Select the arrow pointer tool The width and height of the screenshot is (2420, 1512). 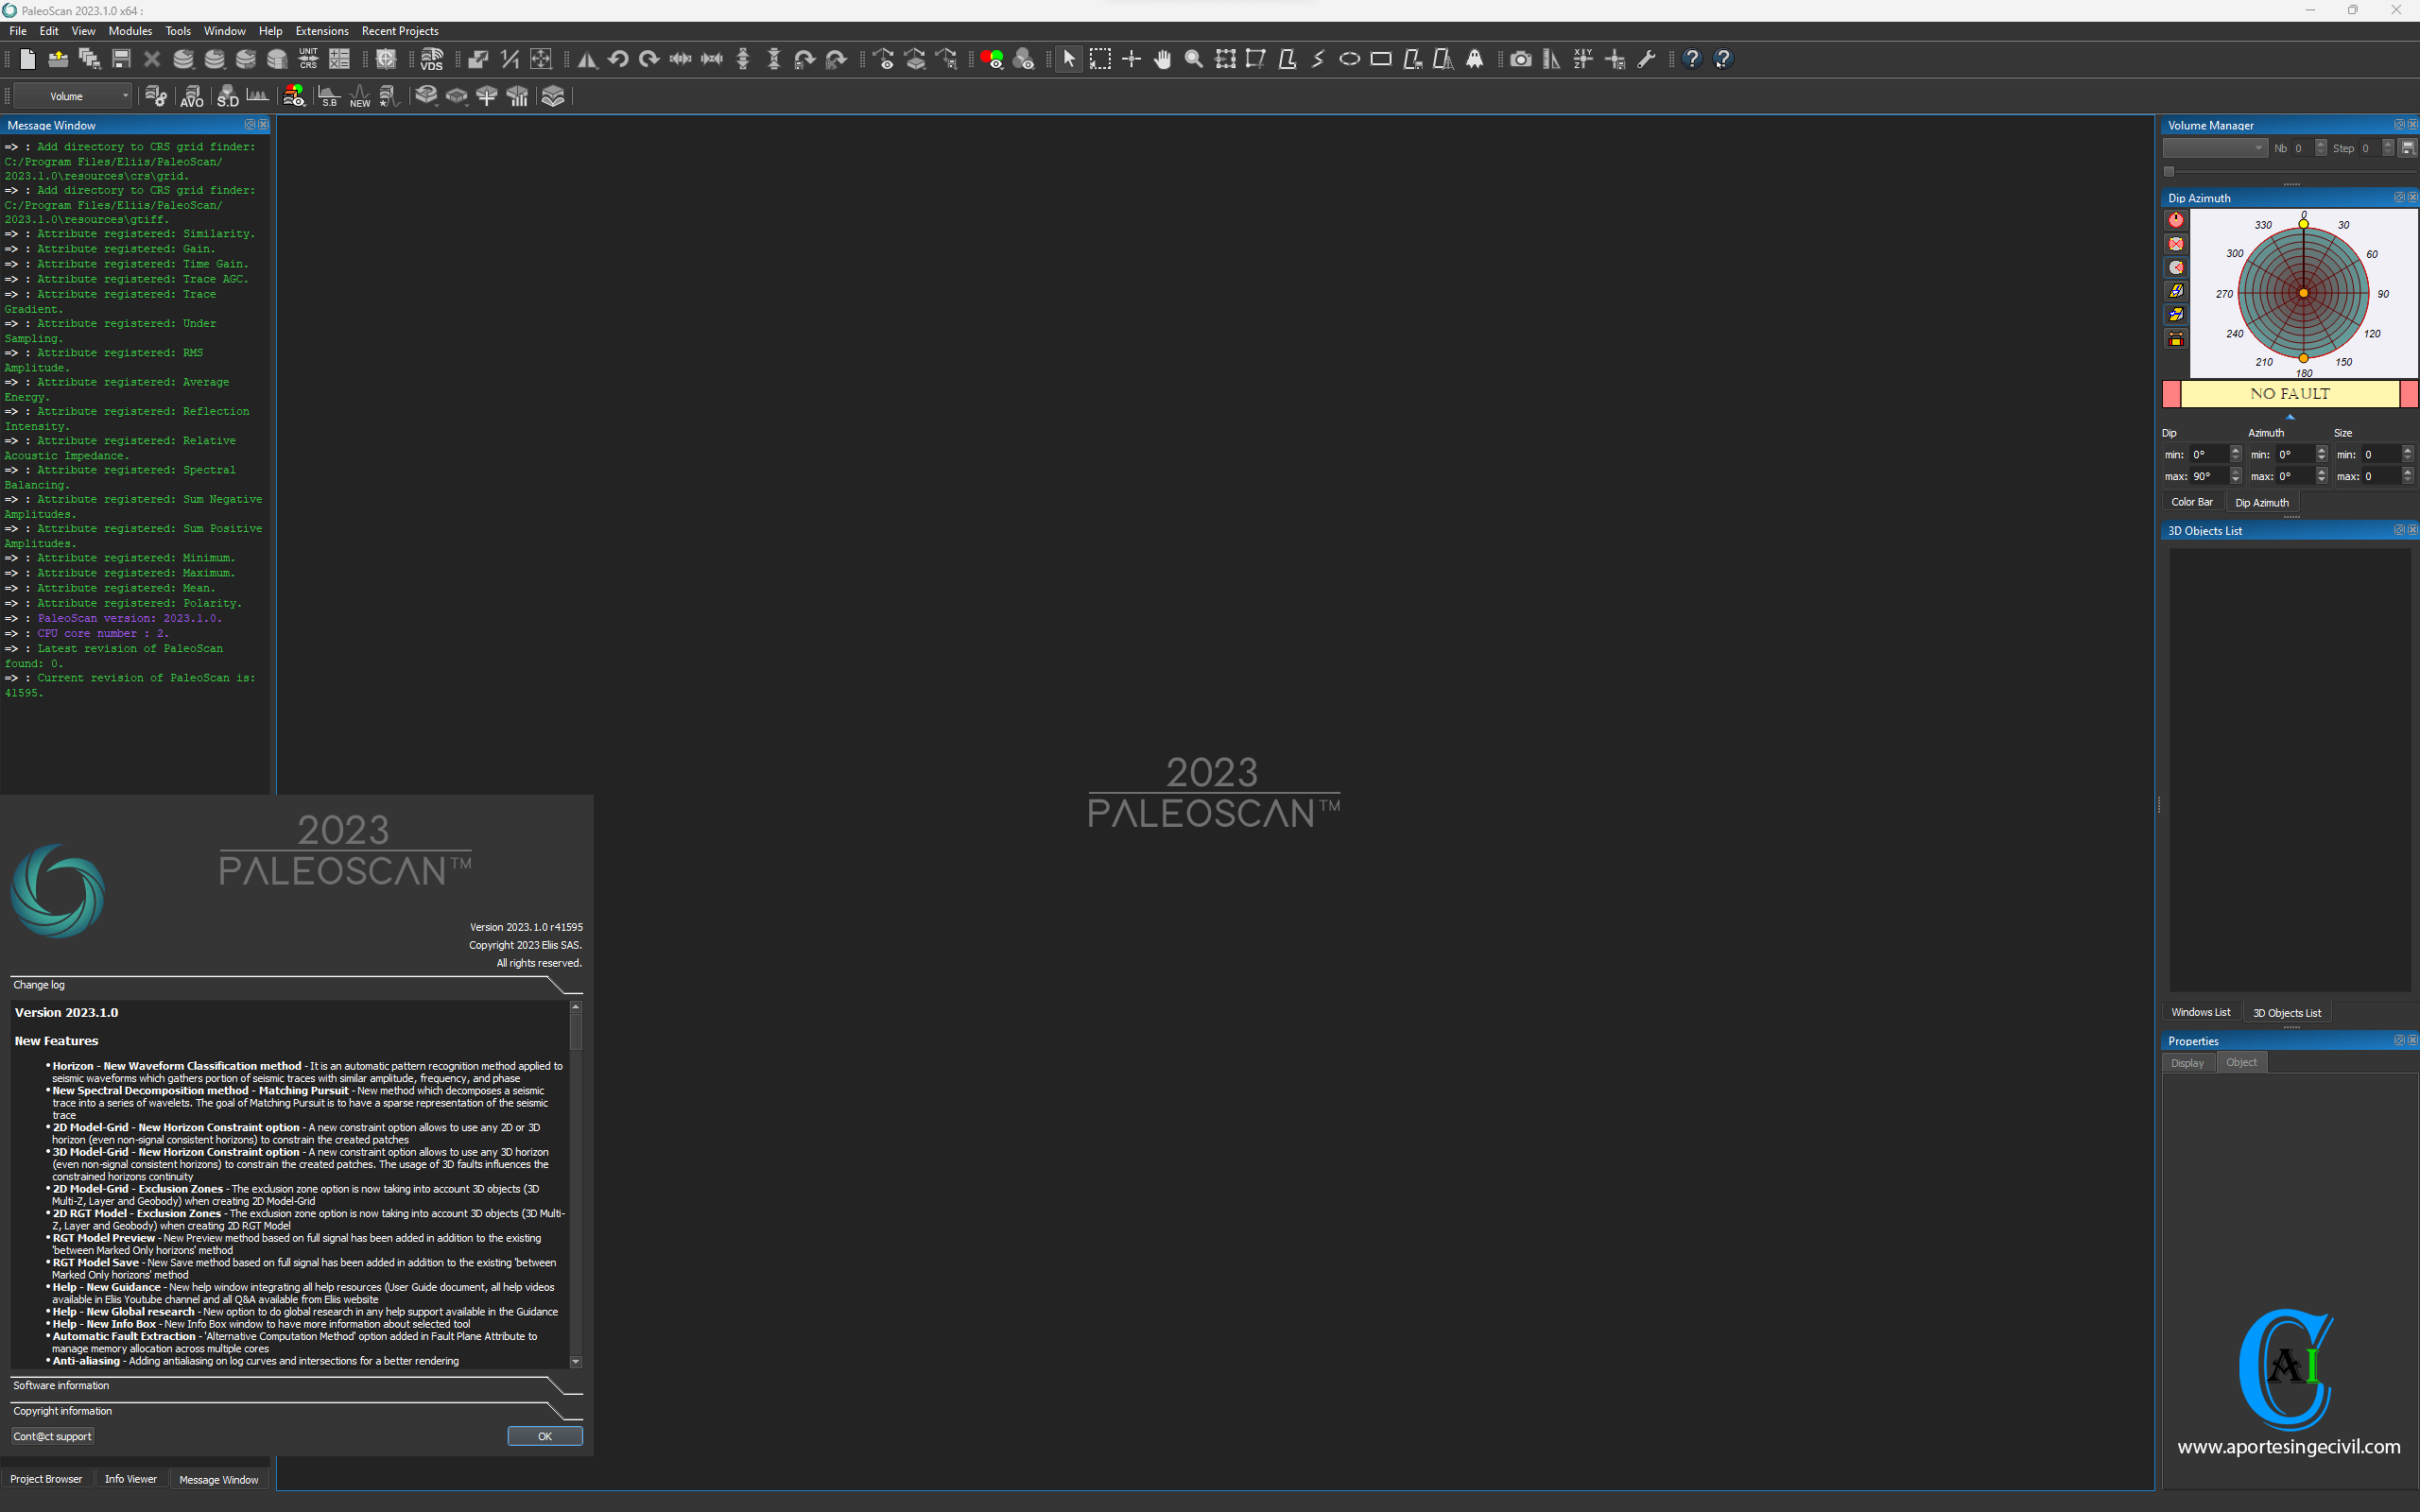point(1068,60)
